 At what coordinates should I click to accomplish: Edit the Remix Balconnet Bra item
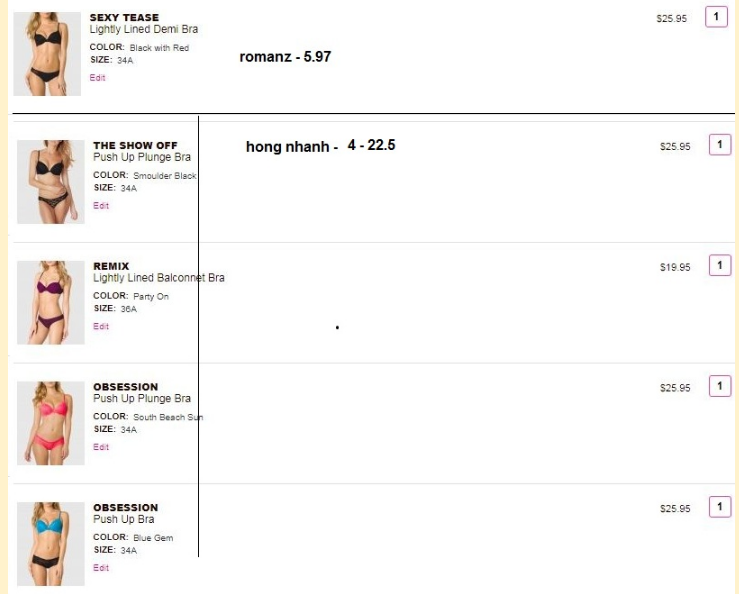coord(101,327)
